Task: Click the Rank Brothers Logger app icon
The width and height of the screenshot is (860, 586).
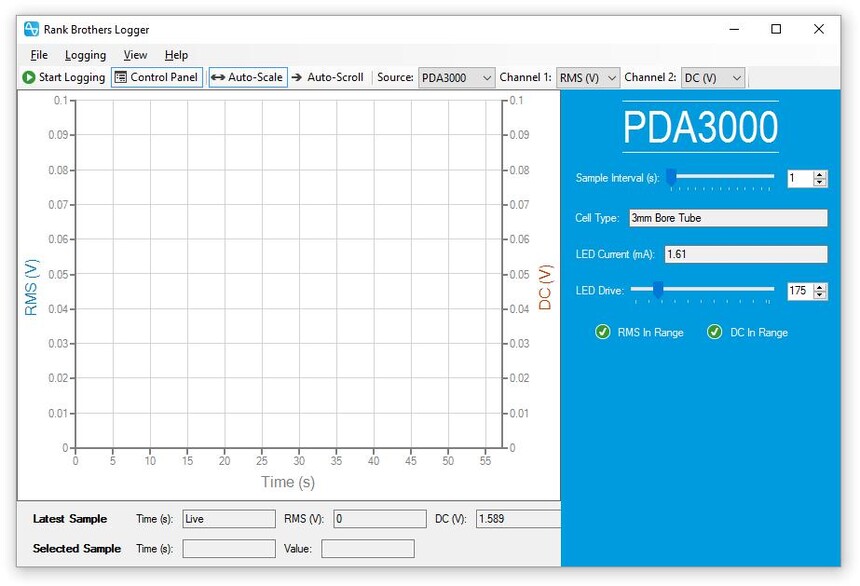Action: (x=31, y=29)
